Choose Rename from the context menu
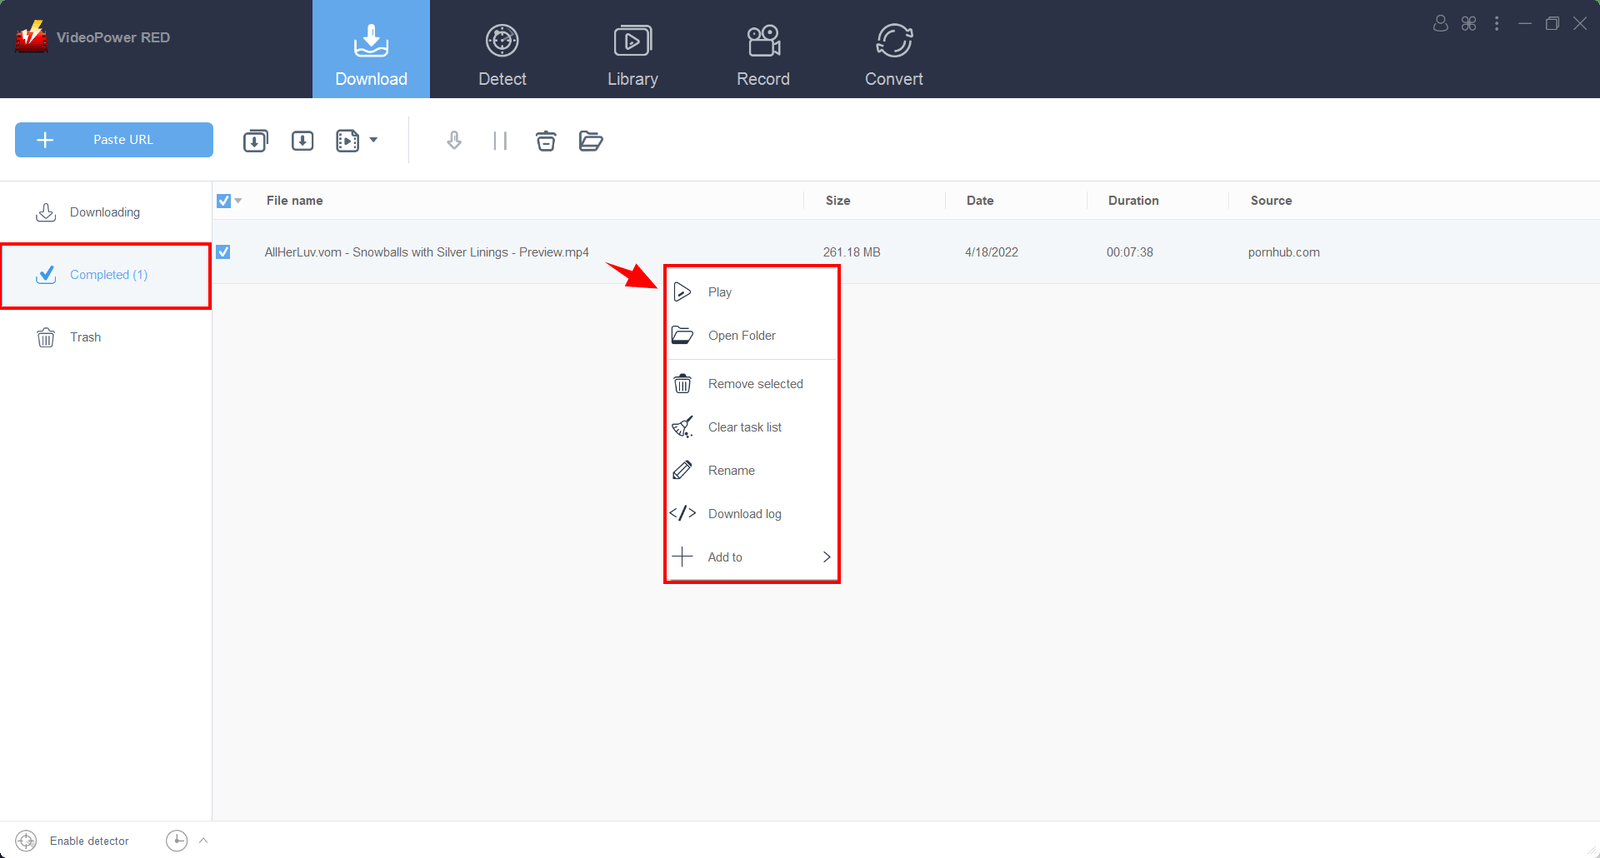This screenshot has width=1600, height=858. point(751,470)
